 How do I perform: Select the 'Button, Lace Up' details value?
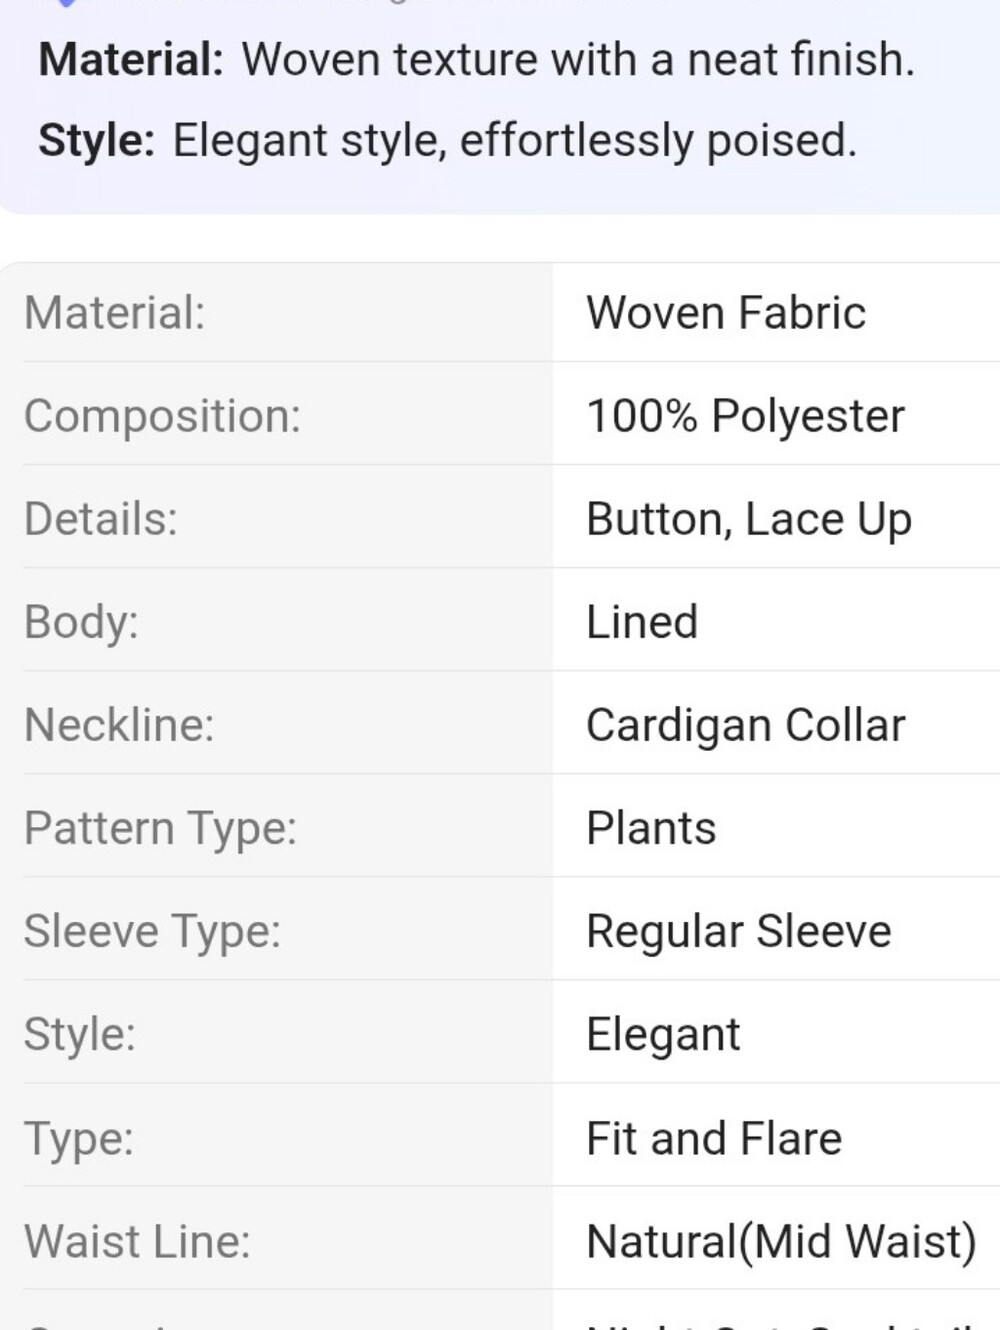tap(749, 520)
